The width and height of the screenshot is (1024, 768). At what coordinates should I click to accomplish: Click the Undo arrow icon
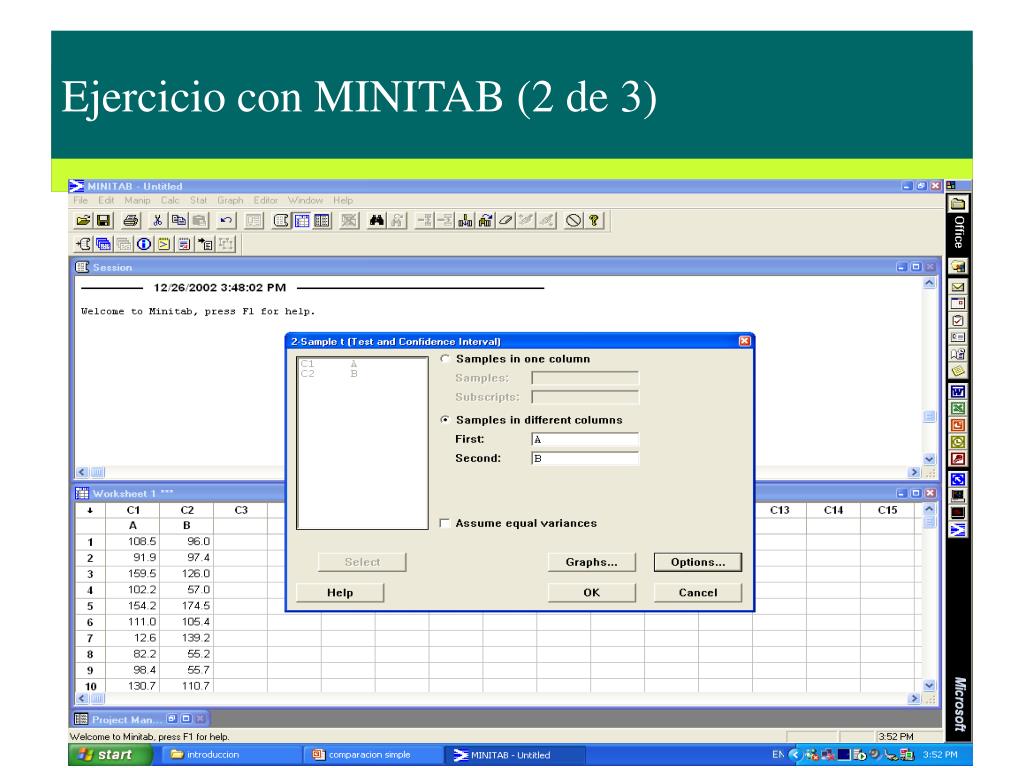click(x=226, y=221)
